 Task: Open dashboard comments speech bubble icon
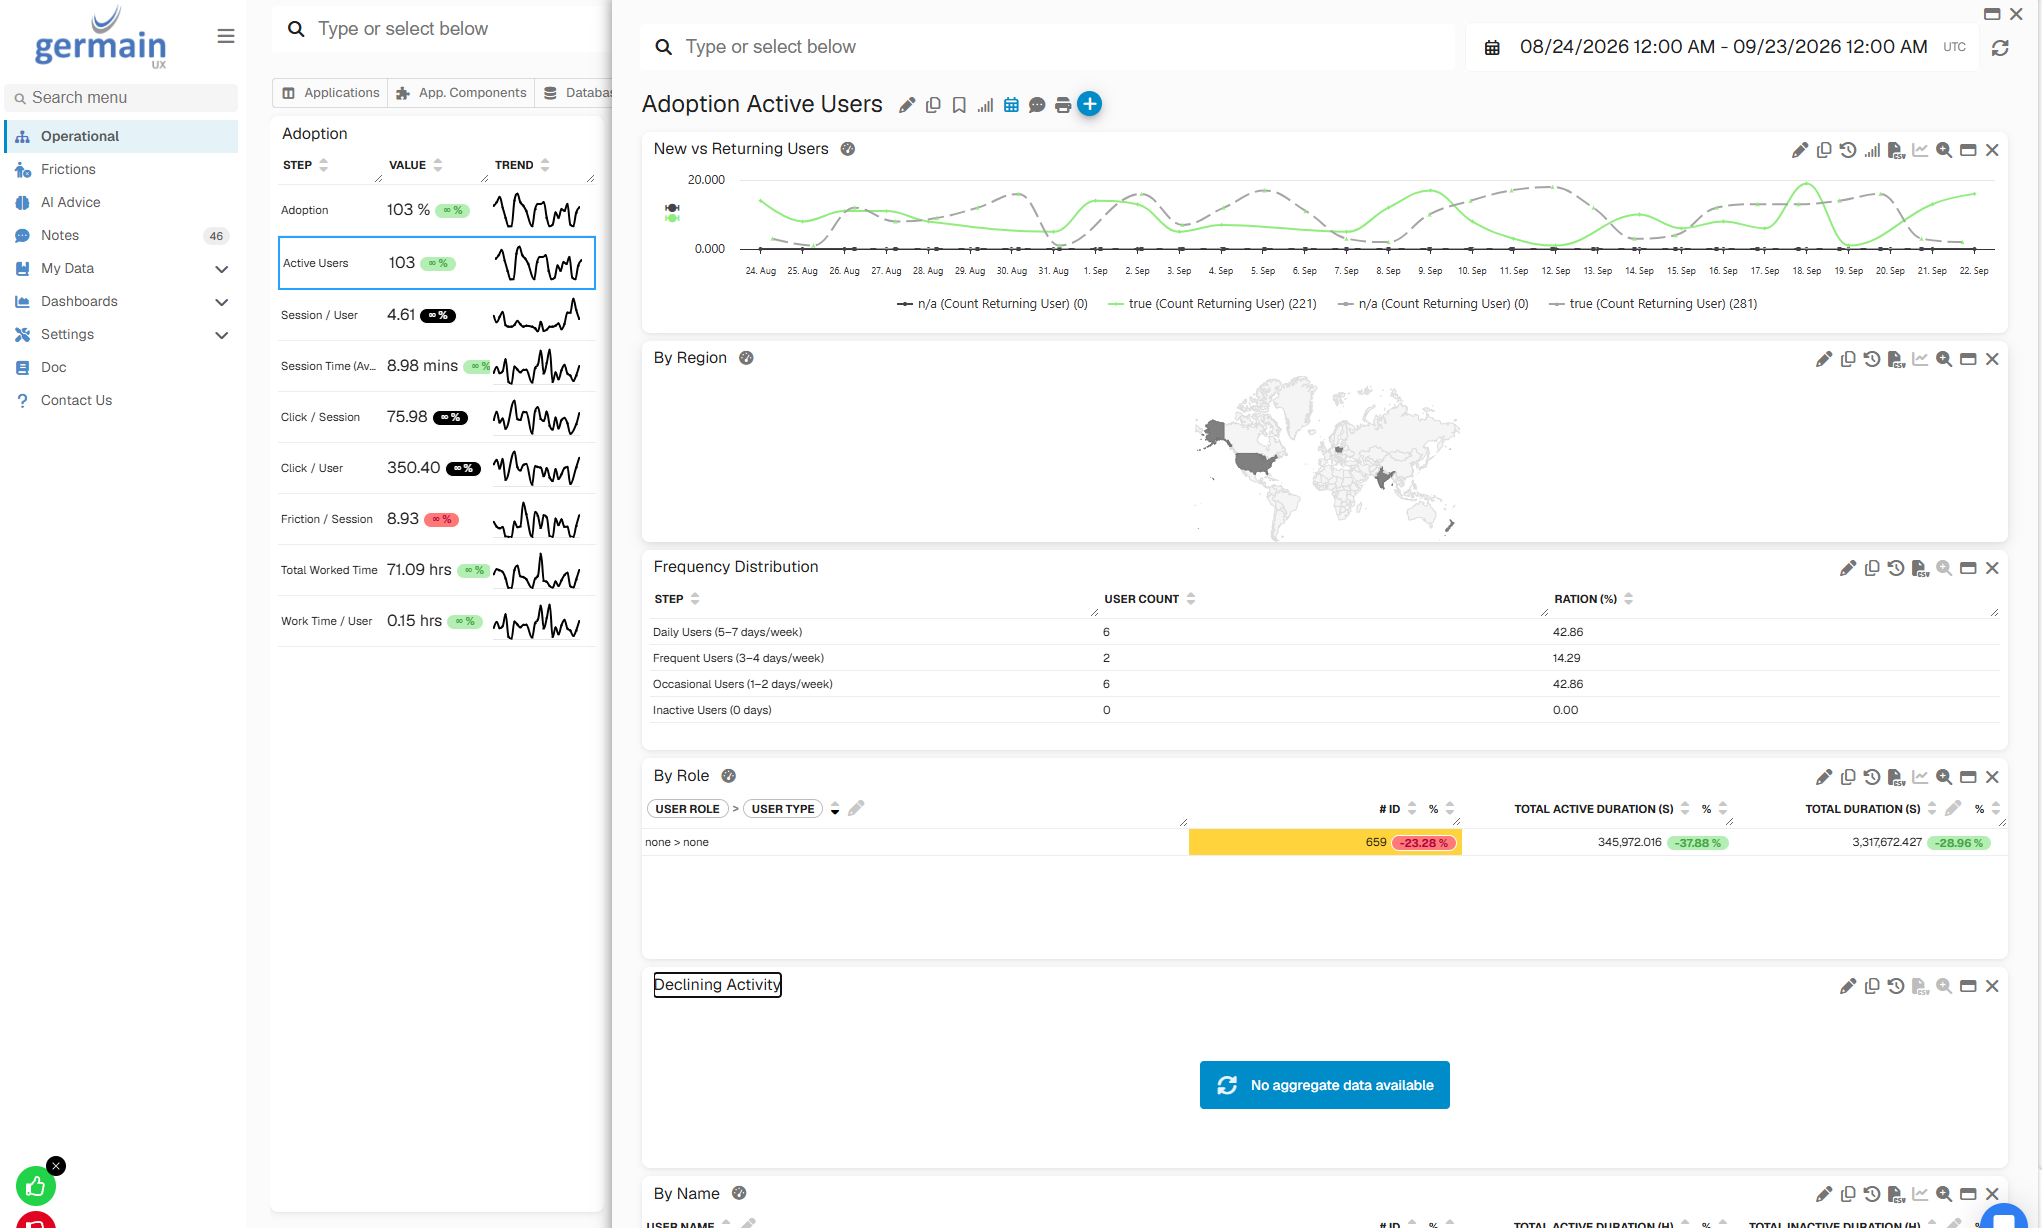[x=1037, y=105]
